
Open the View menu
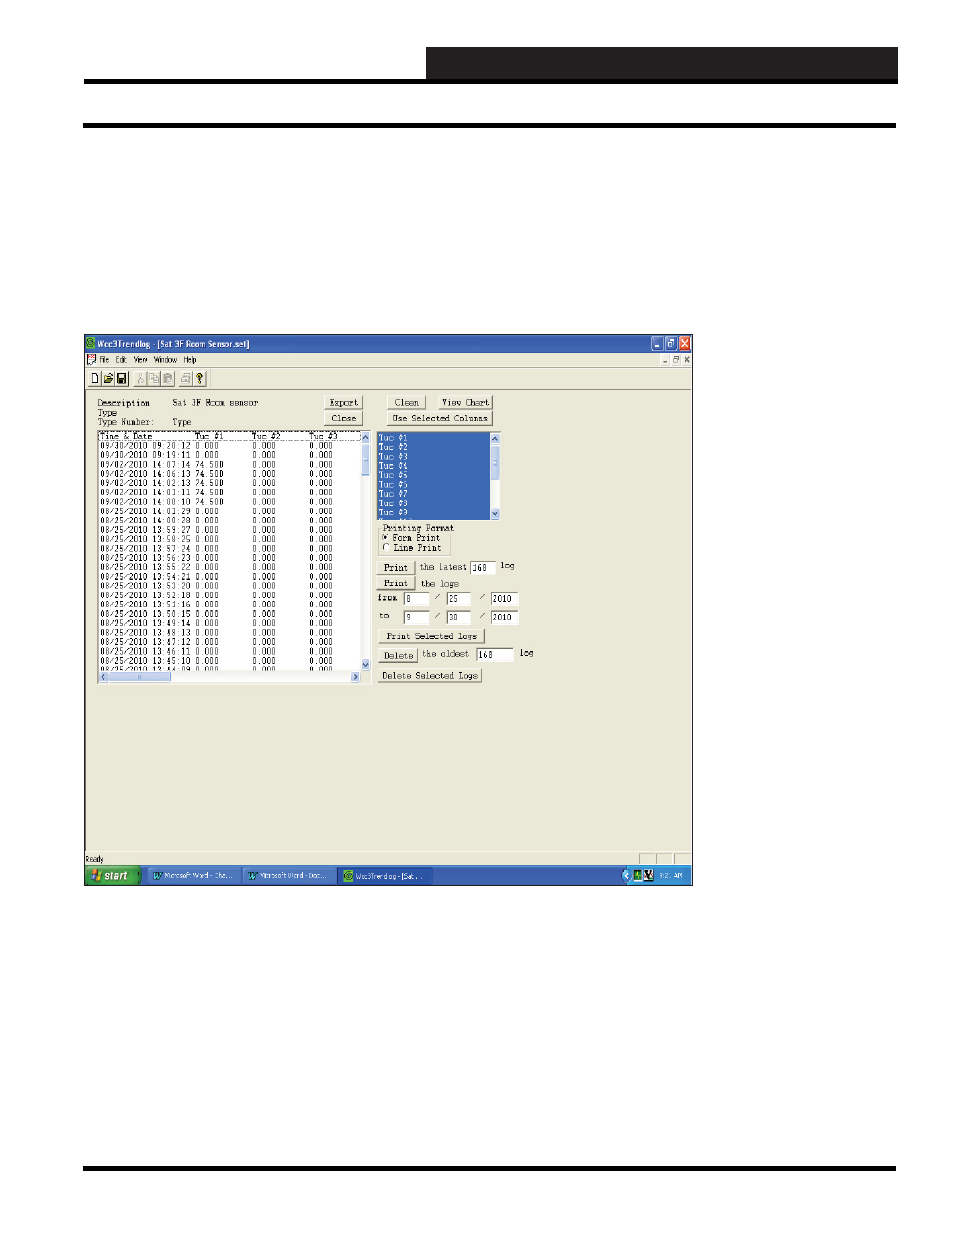tap(141, 360)
